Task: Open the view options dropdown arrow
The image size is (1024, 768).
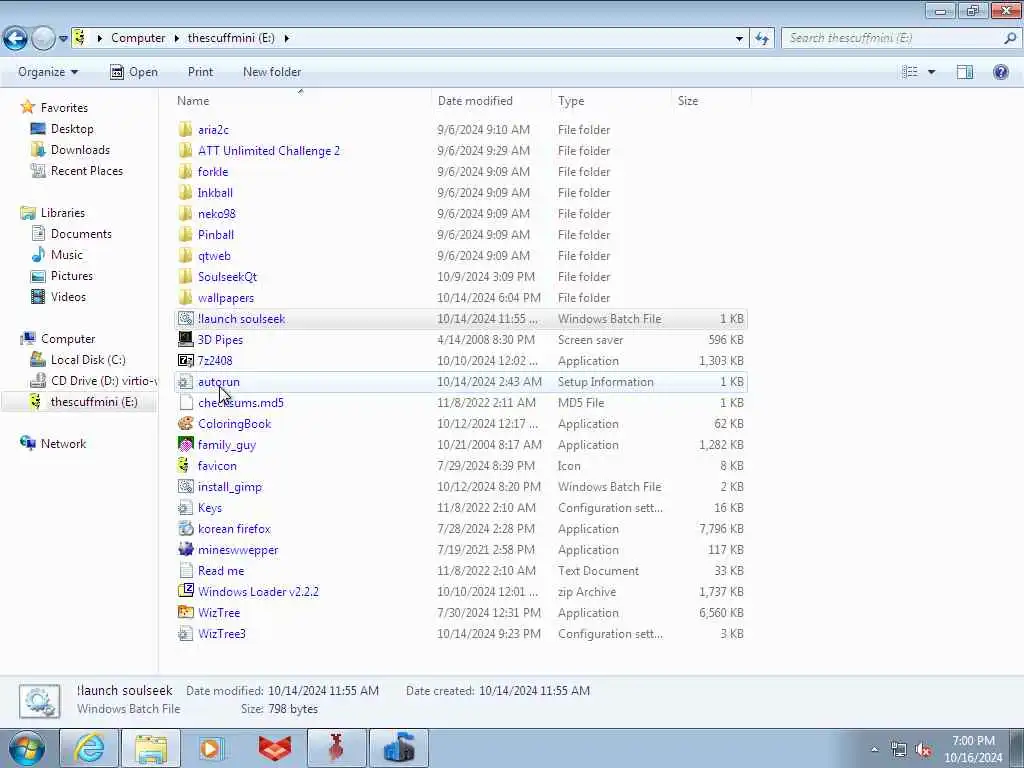Action: click(x=931, y=72)
